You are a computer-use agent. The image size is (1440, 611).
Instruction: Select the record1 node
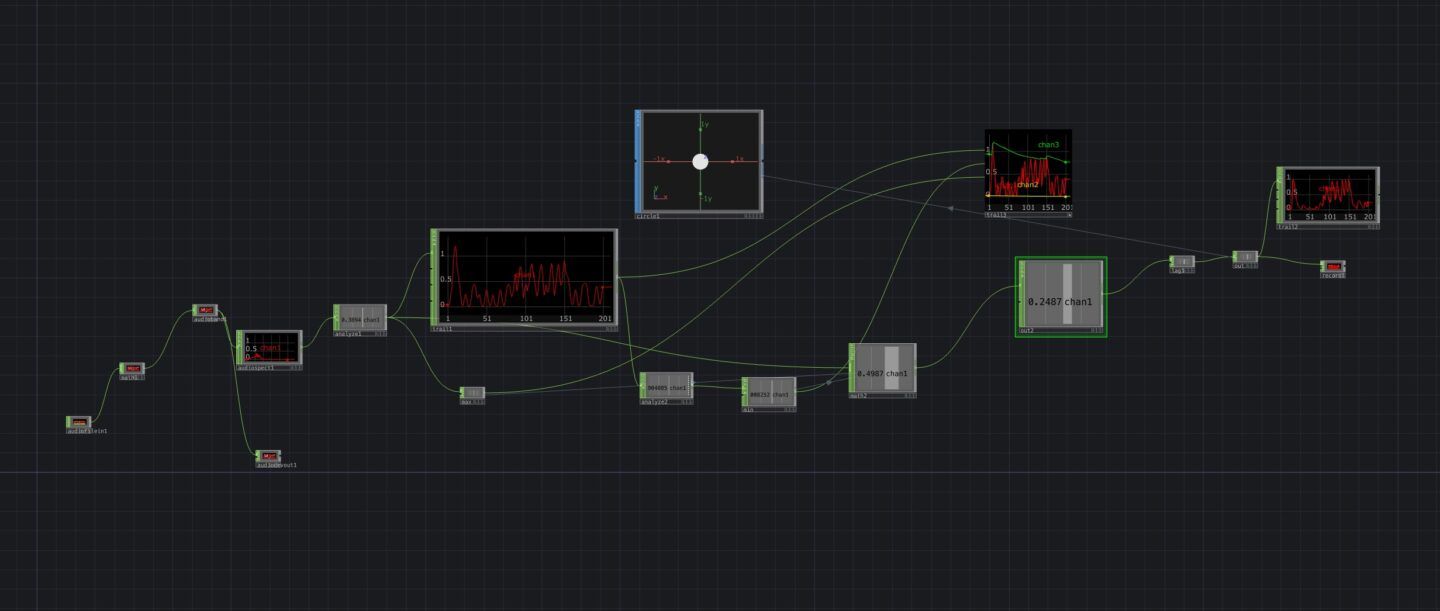[x=1333, y=266]
